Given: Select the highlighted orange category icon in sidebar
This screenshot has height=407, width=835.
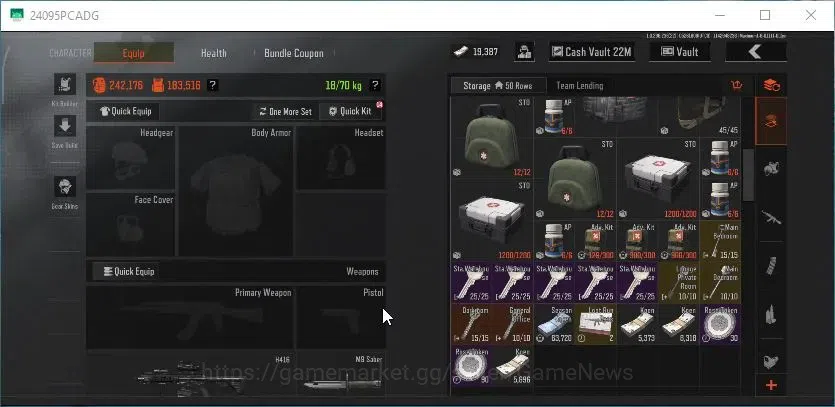Looking at the screenshot, I should pyautogui.click(x=771, y=121).
